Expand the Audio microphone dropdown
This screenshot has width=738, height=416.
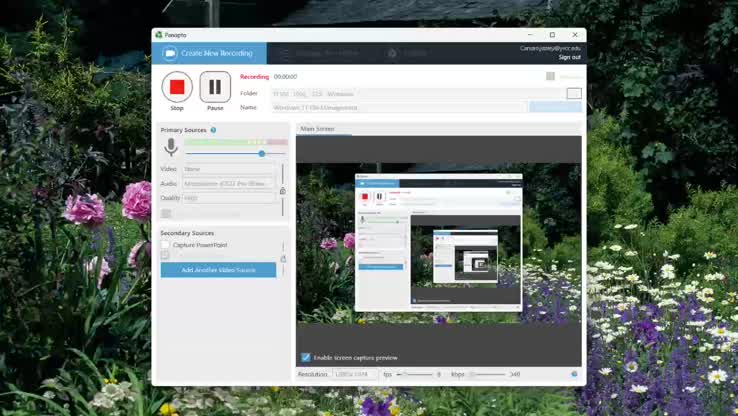pyautogui.click(x=228, y=184)
